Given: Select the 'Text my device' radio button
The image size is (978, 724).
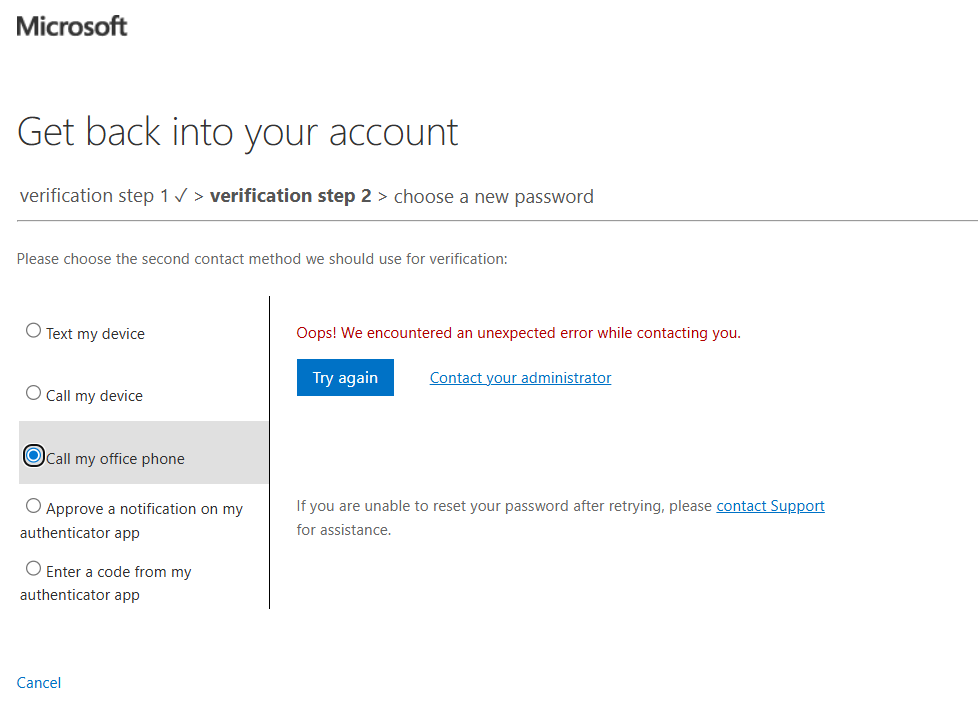Looking at the screenshot, I should [x=34, y=331].
